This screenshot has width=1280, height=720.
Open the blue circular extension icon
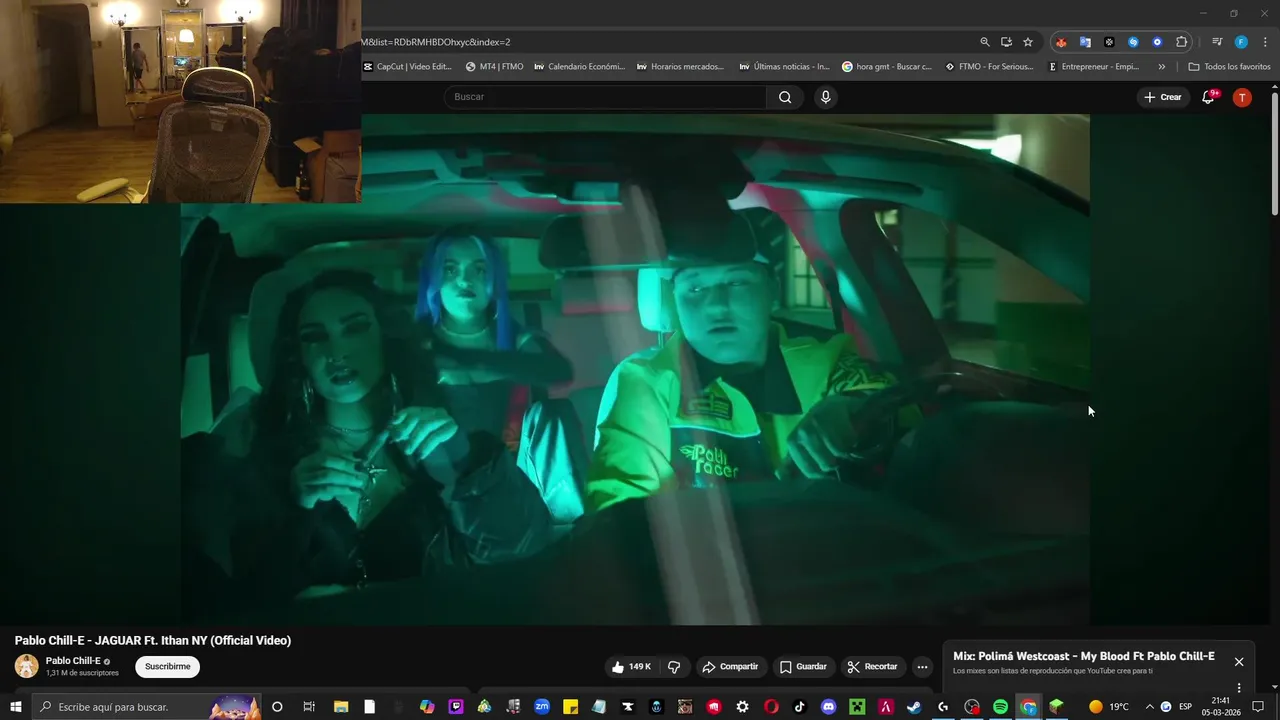point(1157,42)
